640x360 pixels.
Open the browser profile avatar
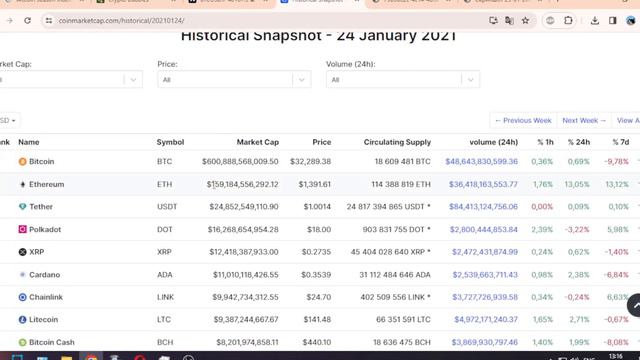[x=631, y=20]
